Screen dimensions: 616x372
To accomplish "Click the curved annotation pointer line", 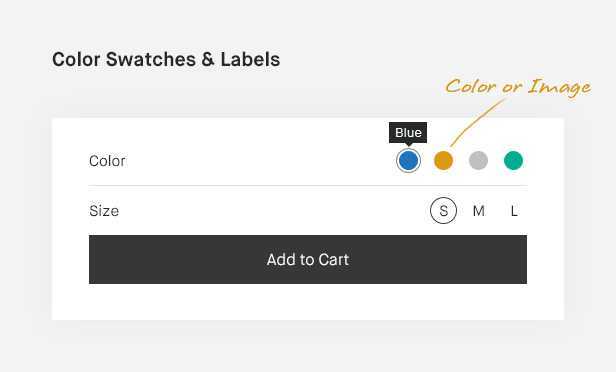I will [x=477, y=123].
